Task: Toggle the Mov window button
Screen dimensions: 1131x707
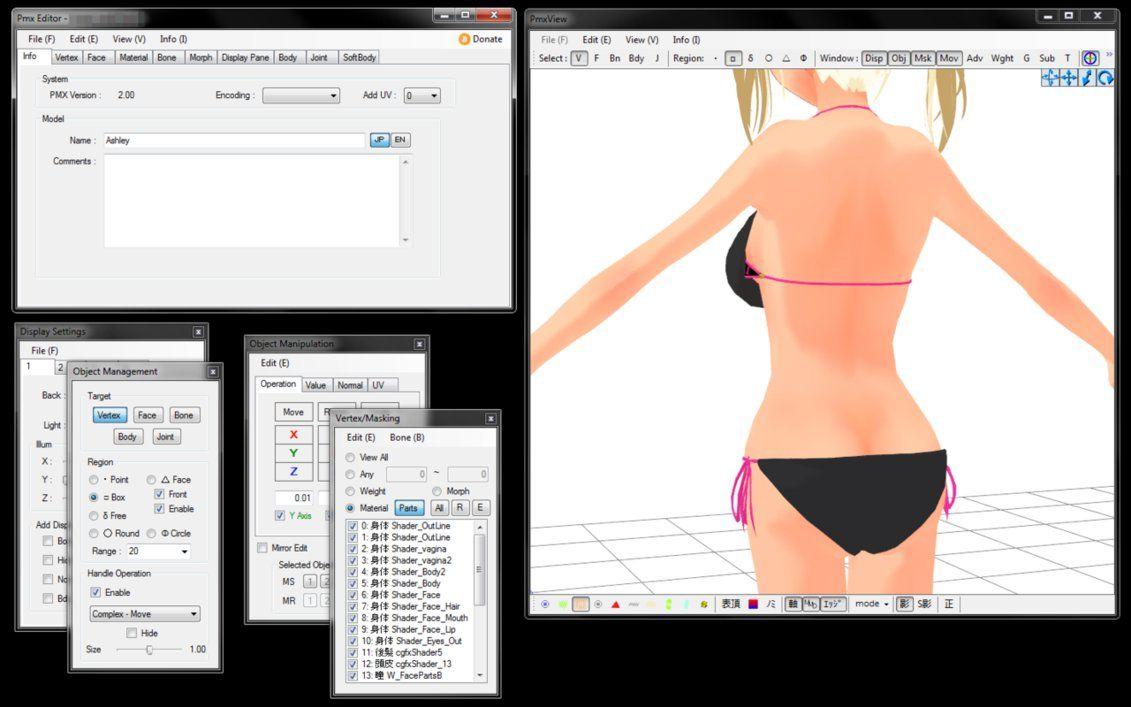Action: 949,58
